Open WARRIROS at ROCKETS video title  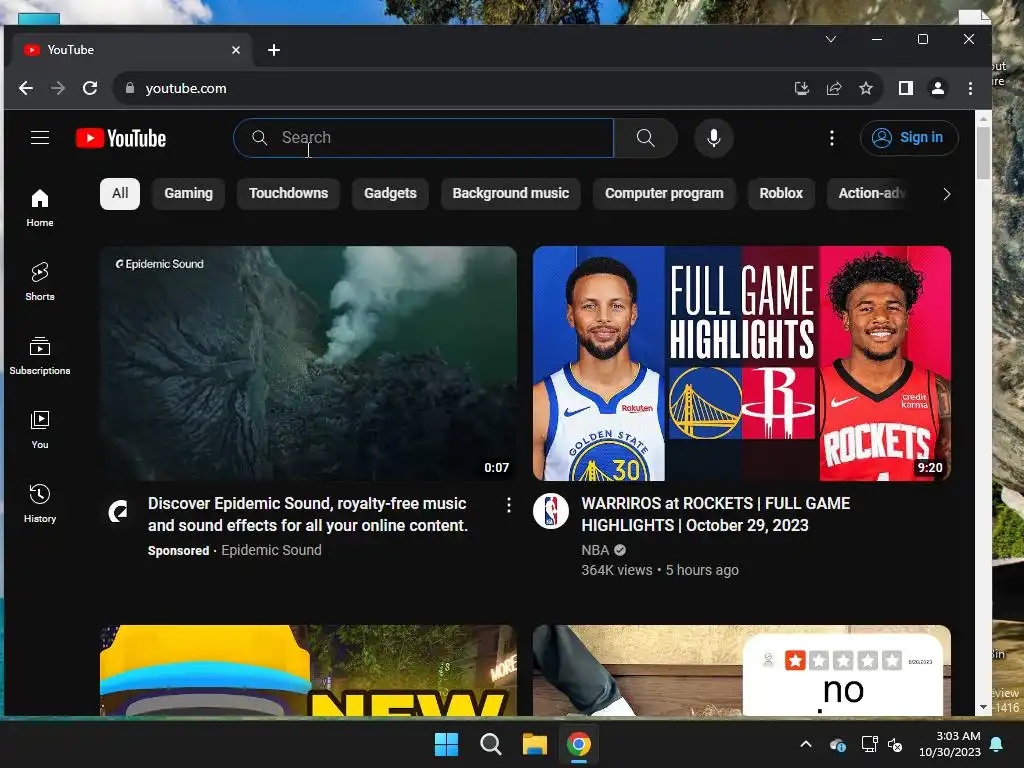pyautogui.click(x=716, y=515)
